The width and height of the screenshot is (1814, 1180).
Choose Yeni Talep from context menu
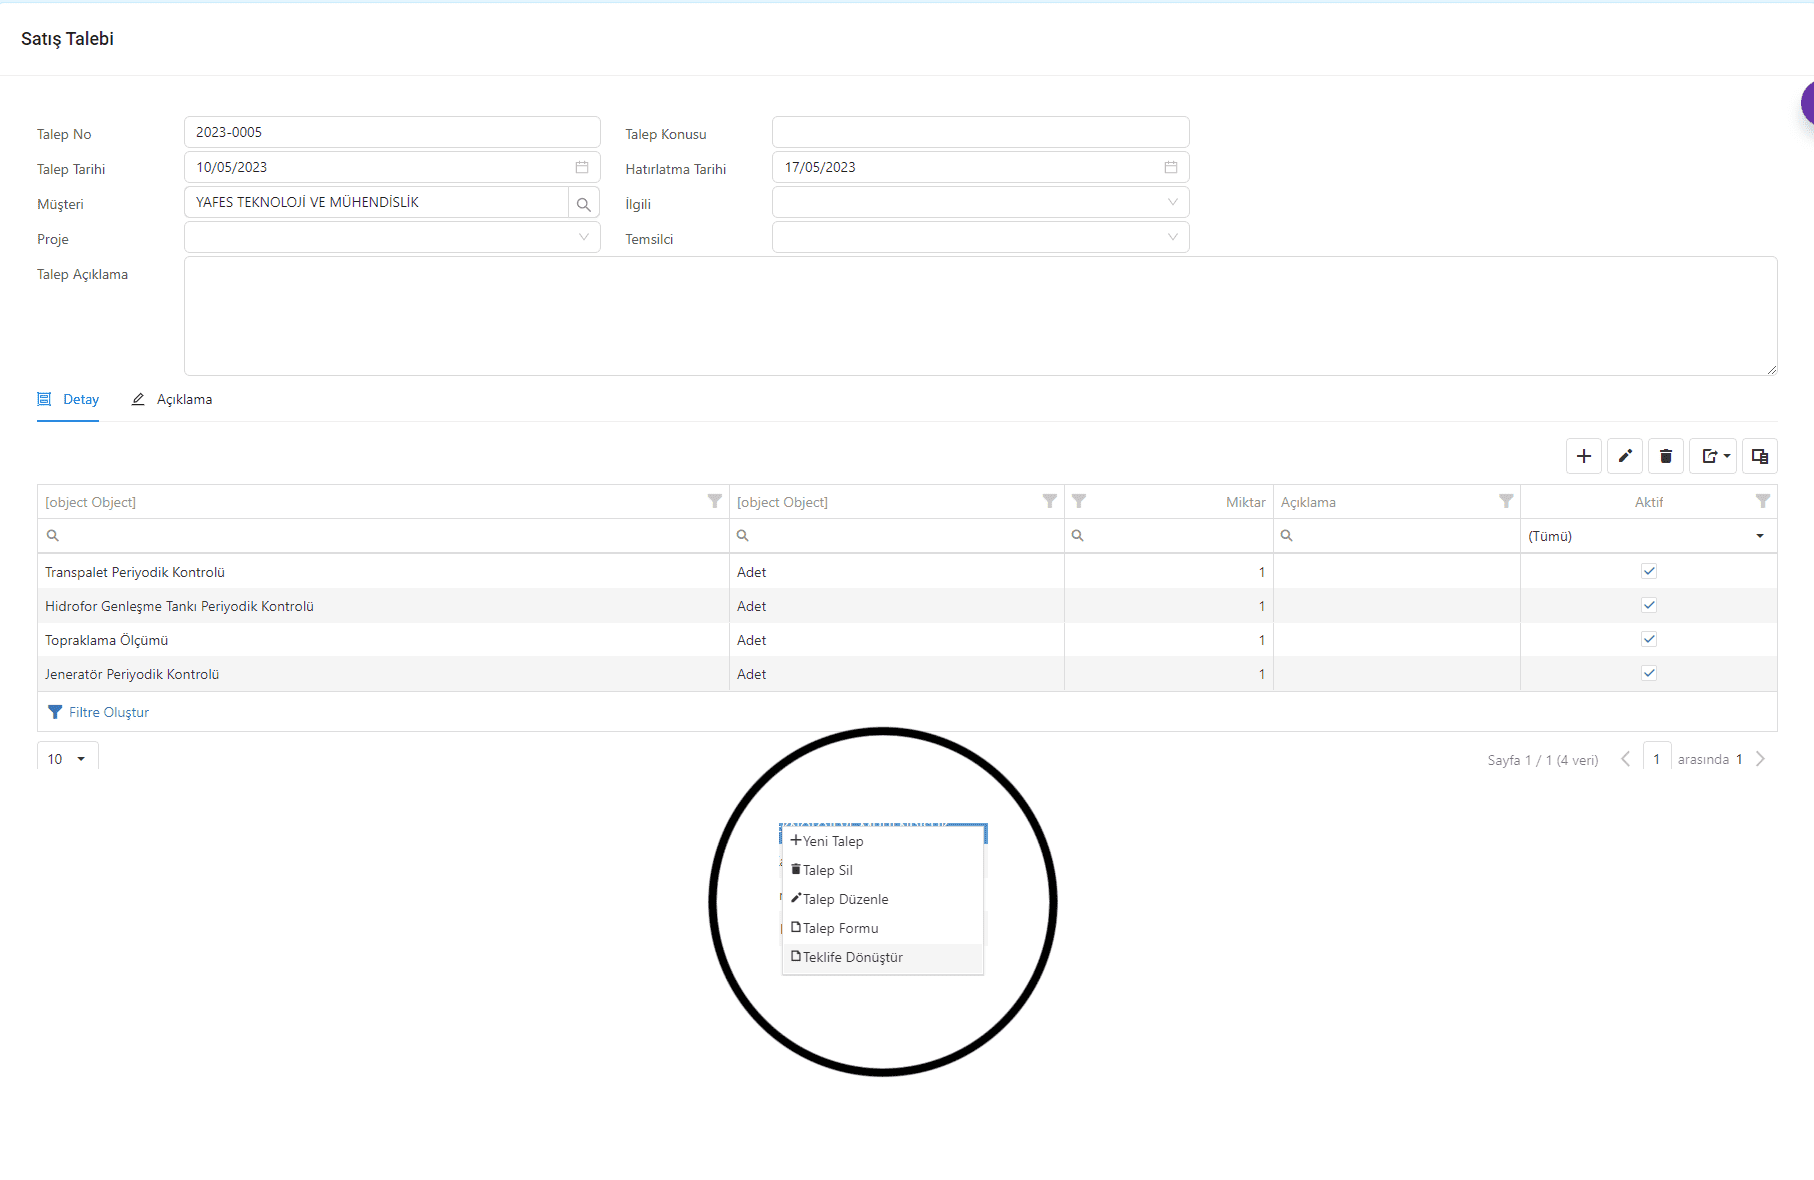pyautogui.click(x=883, y=841)
